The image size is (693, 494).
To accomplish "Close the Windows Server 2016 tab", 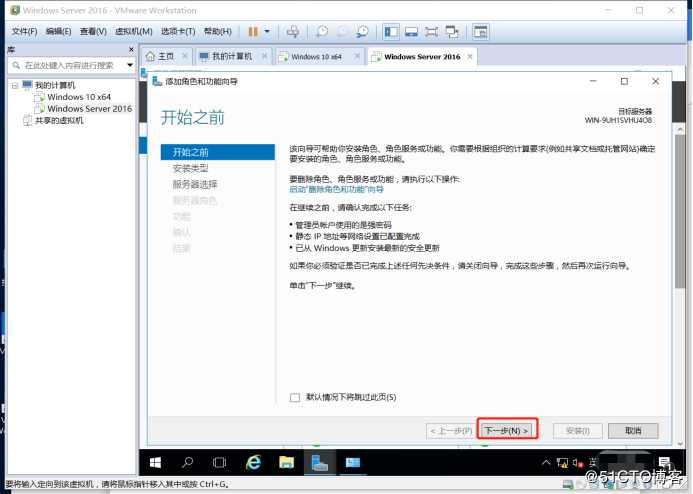I will (x=470, y=57).
